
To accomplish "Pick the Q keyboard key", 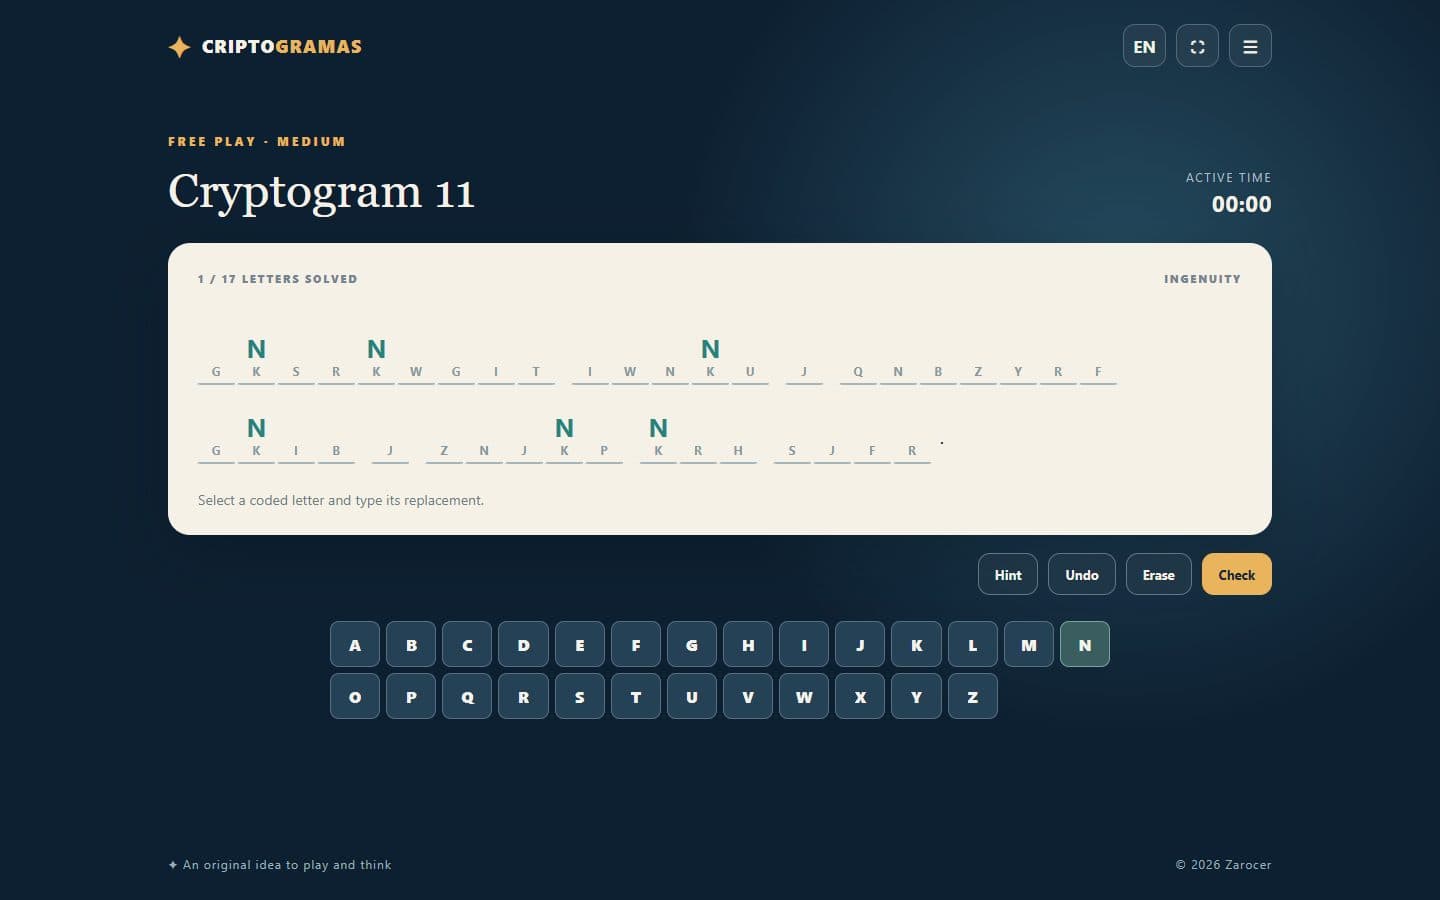I will point(467,697).
